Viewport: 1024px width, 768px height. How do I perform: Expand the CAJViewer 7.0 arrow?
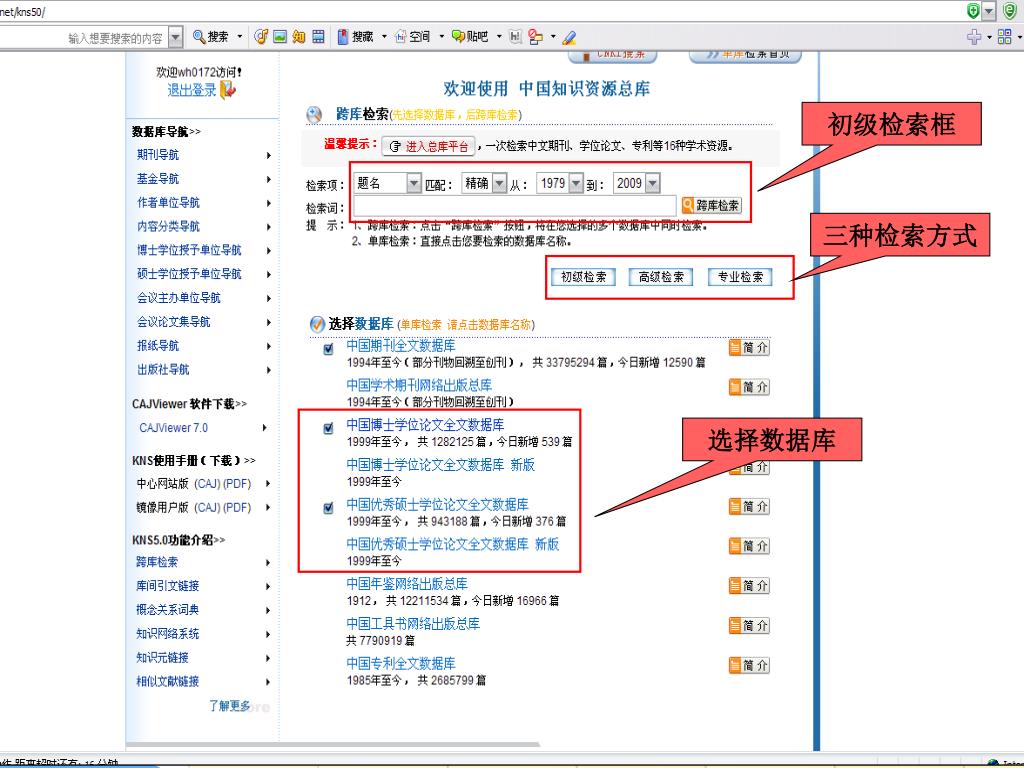(x=264, y=428)
